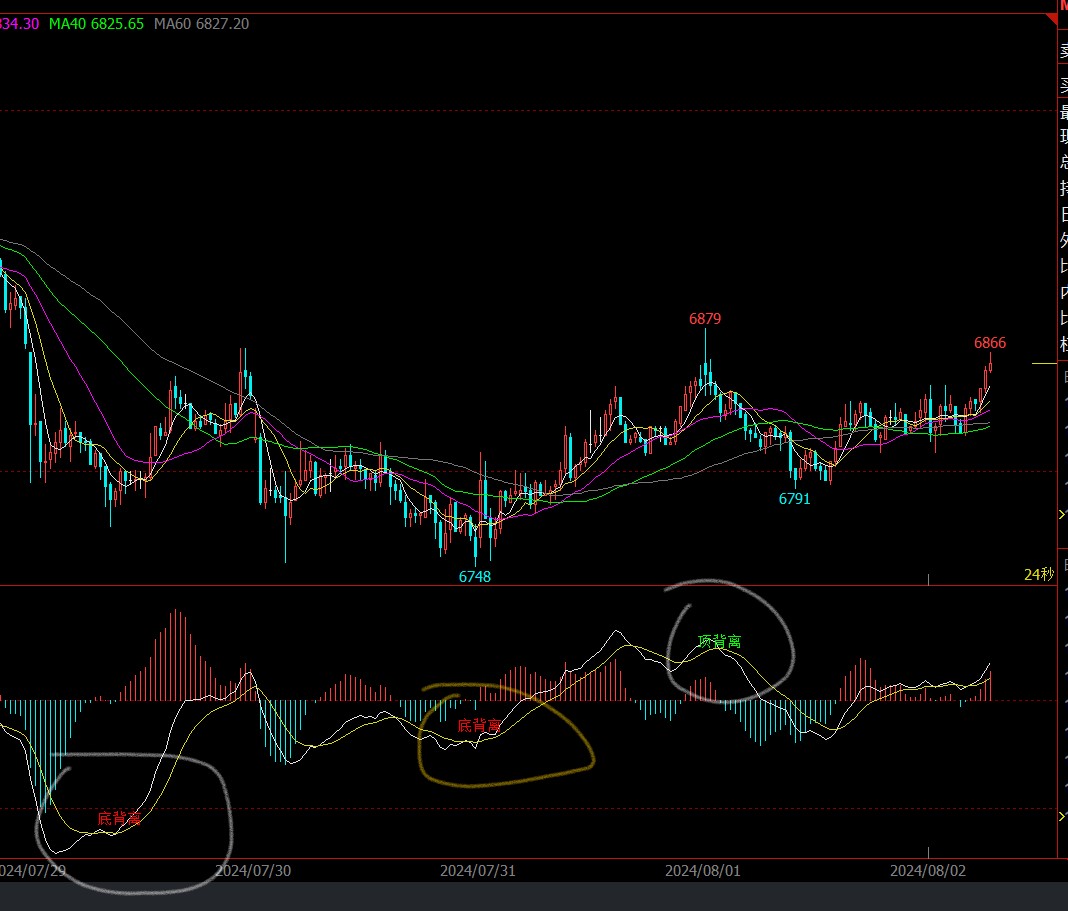Select the 6791 low price label
The height and width of the screenshot is (911, 1068).
(x=794, y=499)
